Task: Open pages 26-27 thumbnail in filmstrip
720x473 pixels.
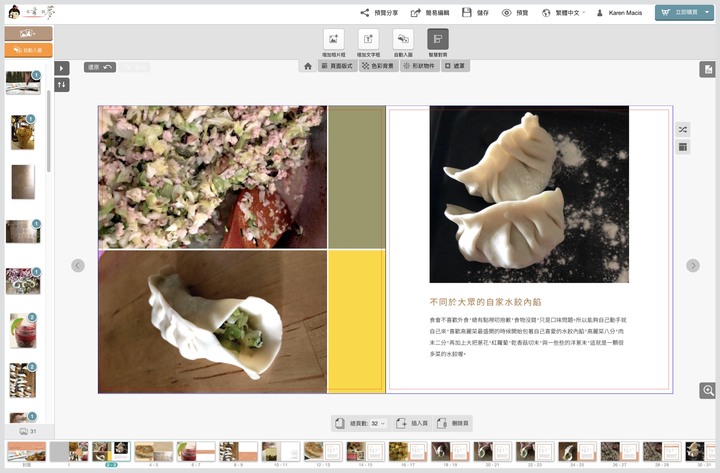Action: coord(619,451)
